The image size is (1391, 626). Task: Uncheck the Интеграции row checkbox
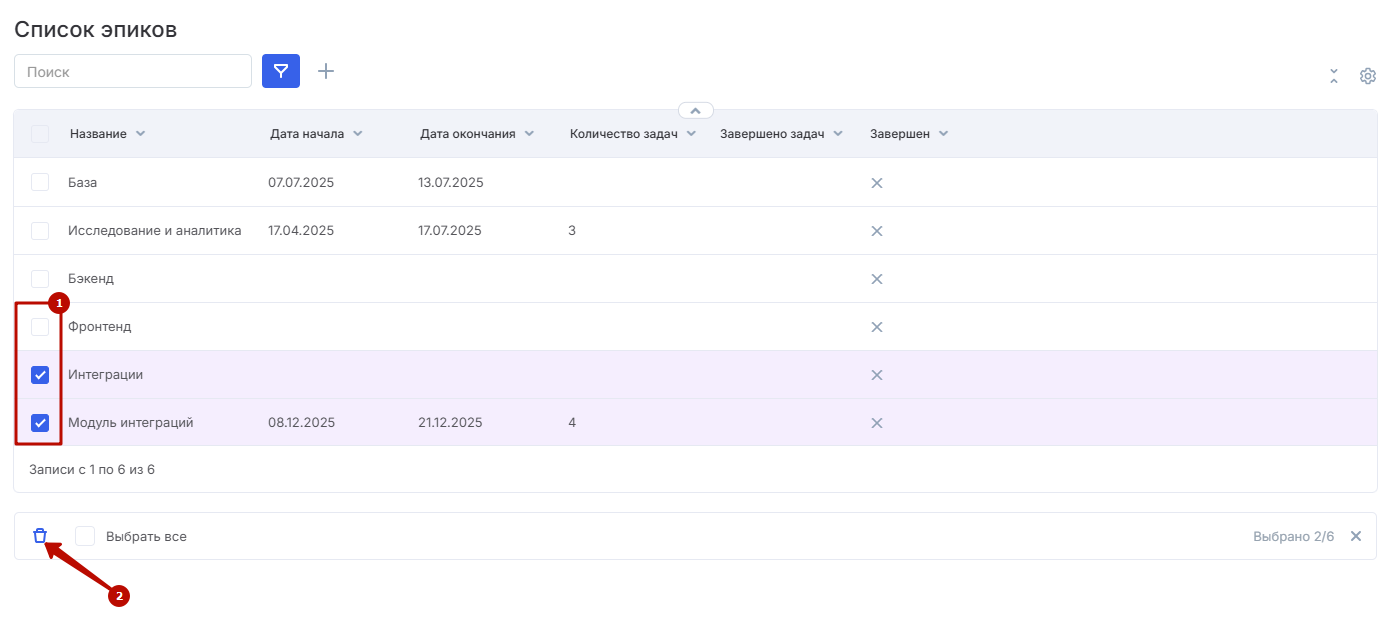(40, 375)
